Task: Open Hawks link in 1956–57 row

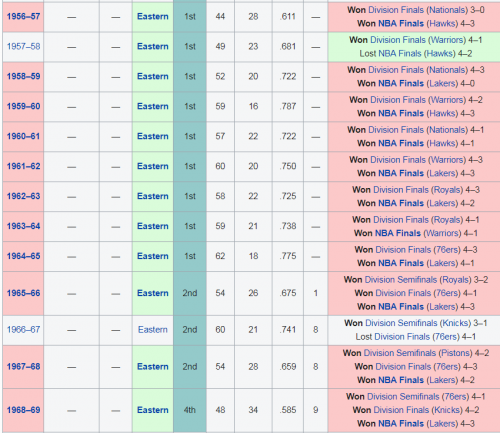Action: click(x=442, y=24)
